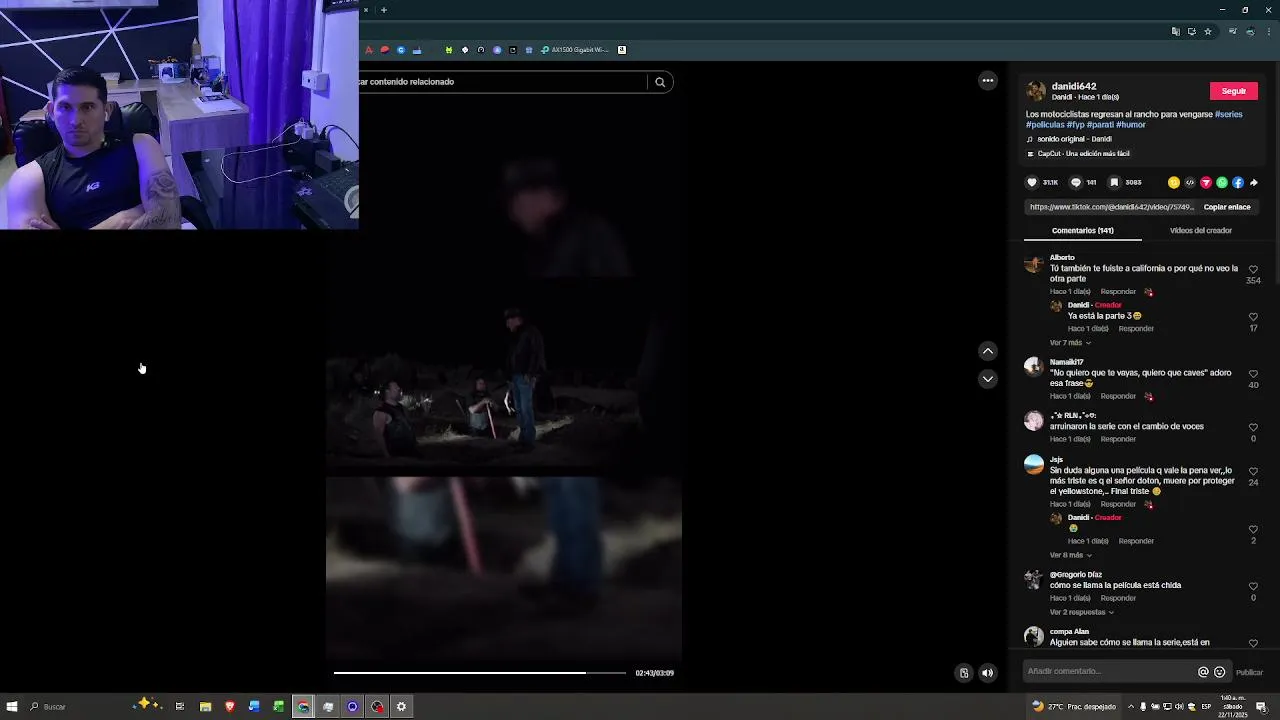Open the Windows notification center
Image resolution: width=1280 pixels, height=720 pixels.
point(1262,707)
